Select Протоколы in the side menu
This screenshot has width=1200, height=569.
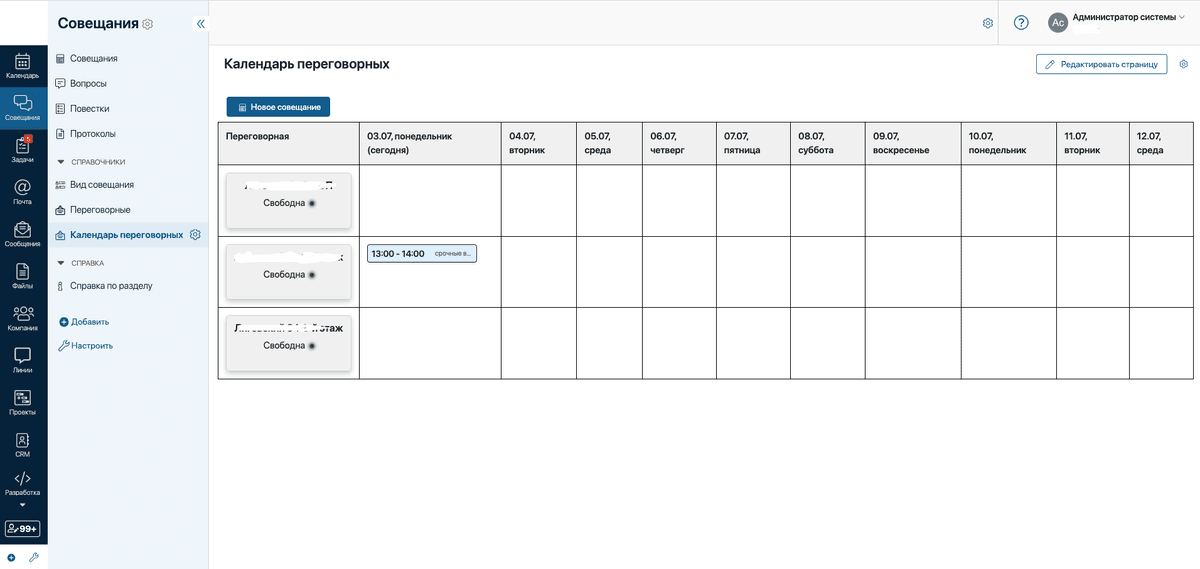(92, 134)
